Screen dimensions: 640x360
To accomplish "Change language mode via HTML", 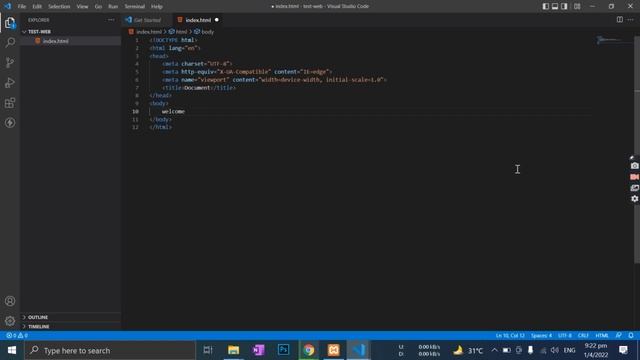I will (x=602, y=336).
